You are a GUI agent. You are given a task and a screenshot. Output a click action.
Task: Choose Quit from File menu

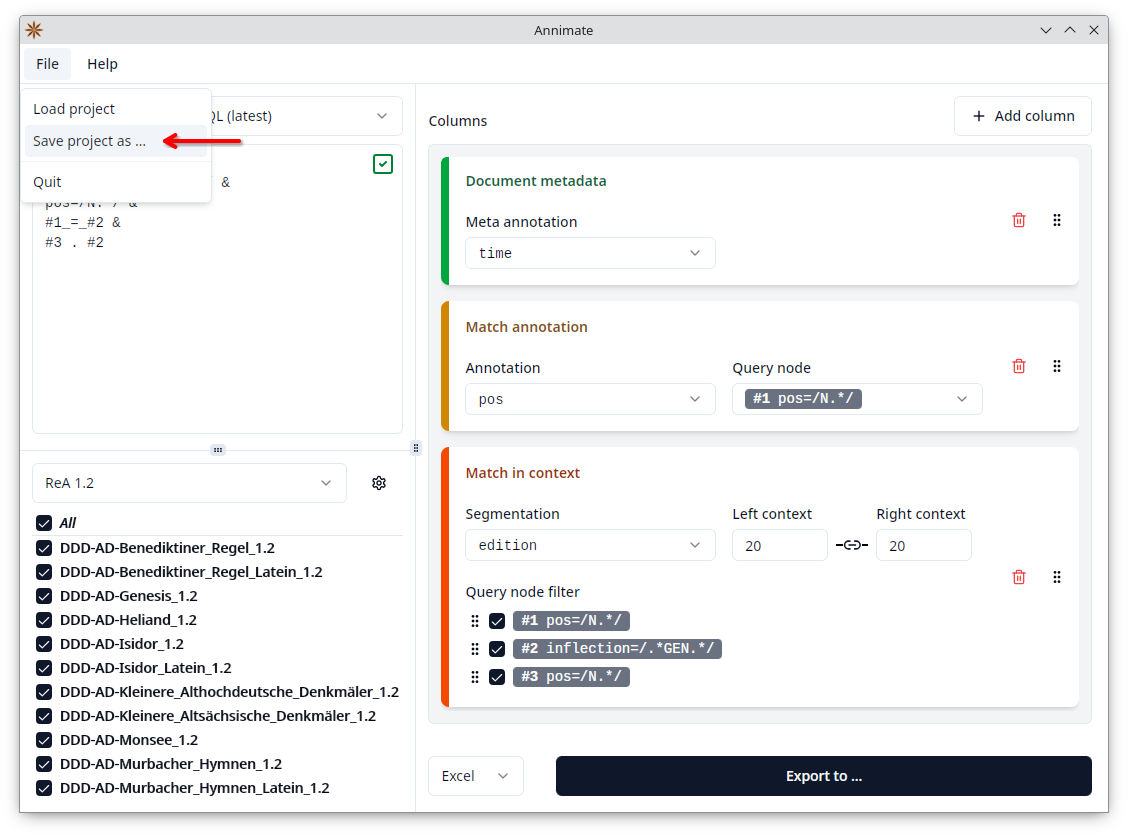coord(115,182)
